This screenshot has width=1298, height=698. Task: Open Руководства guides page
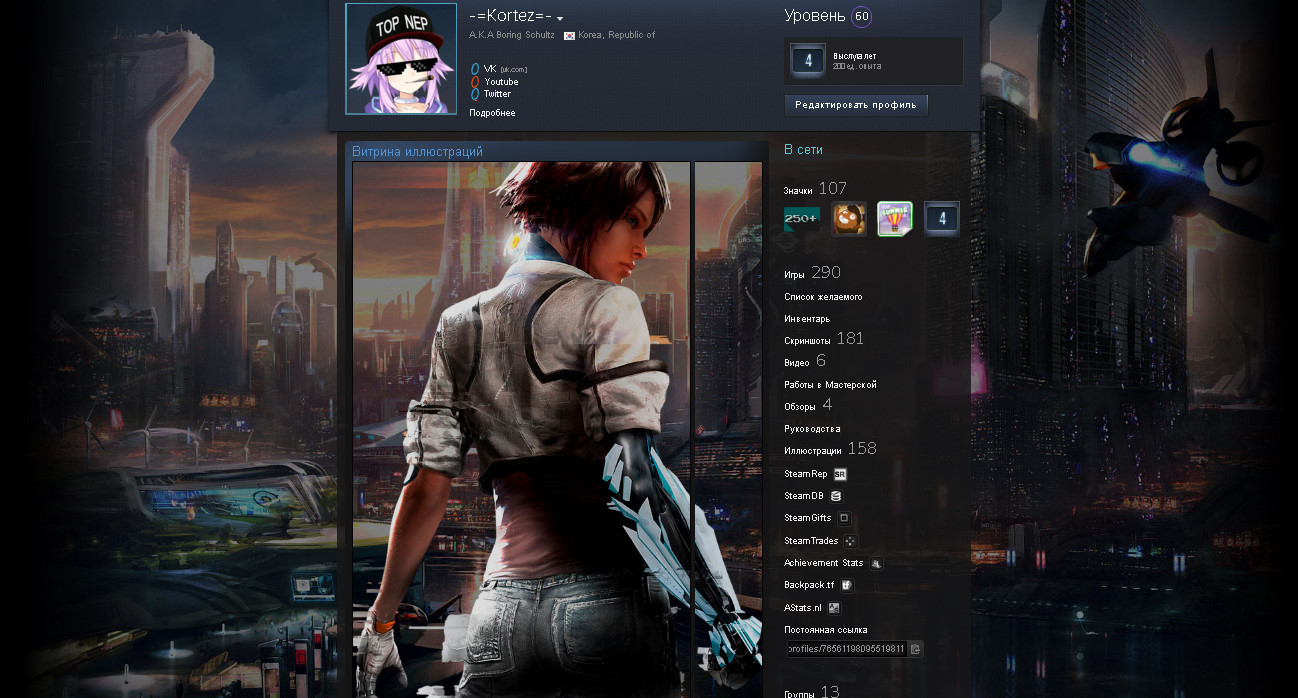812,429
